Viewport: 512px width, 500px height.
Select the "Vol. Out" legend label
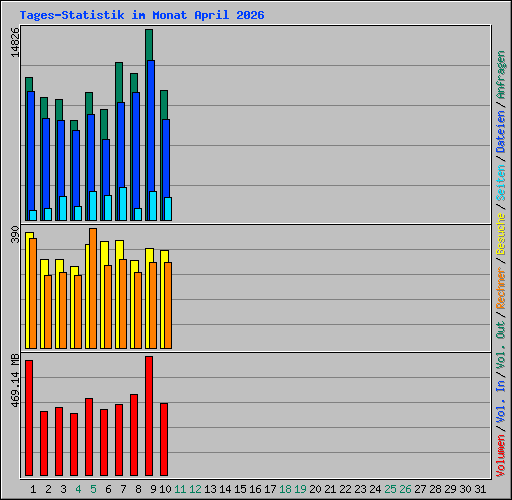click(501, 345)
